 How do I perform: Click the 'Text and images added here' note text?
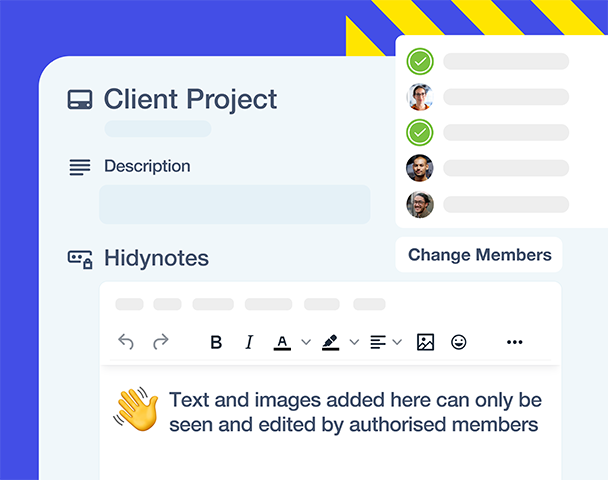coord(355,412)
